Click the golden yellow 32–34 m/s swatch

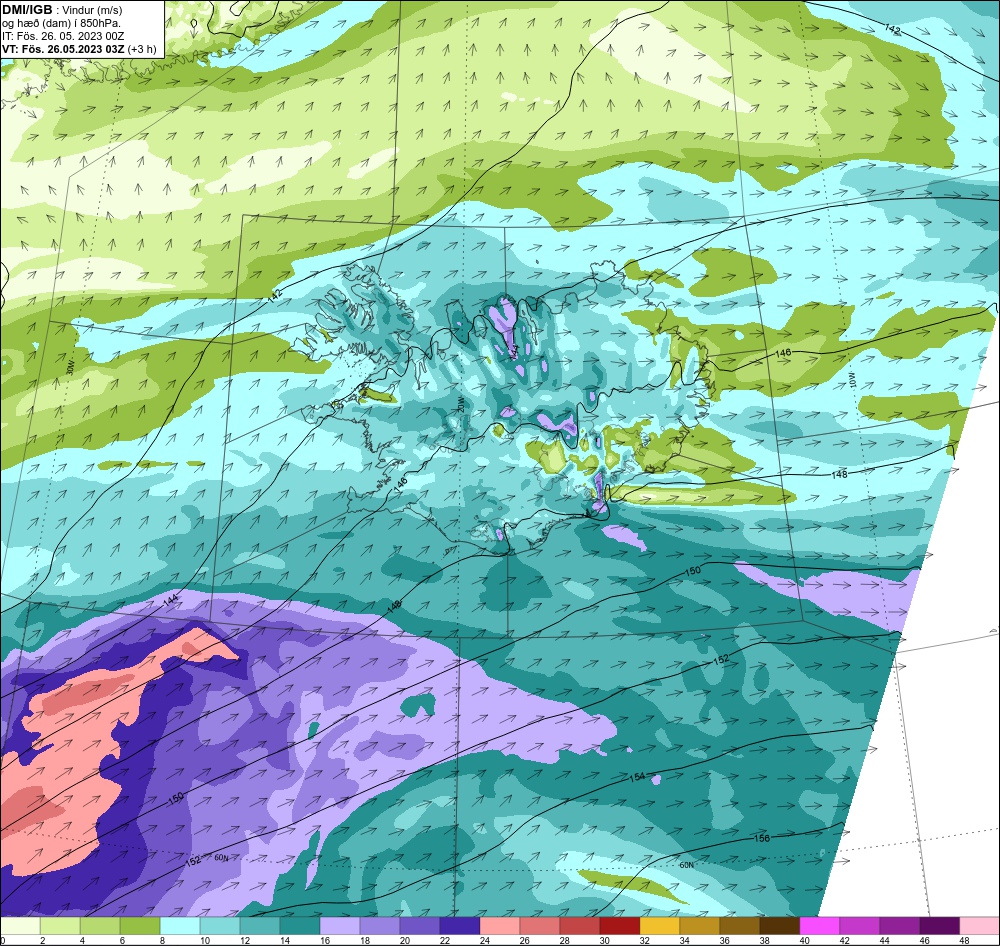(x=659, y=926)
